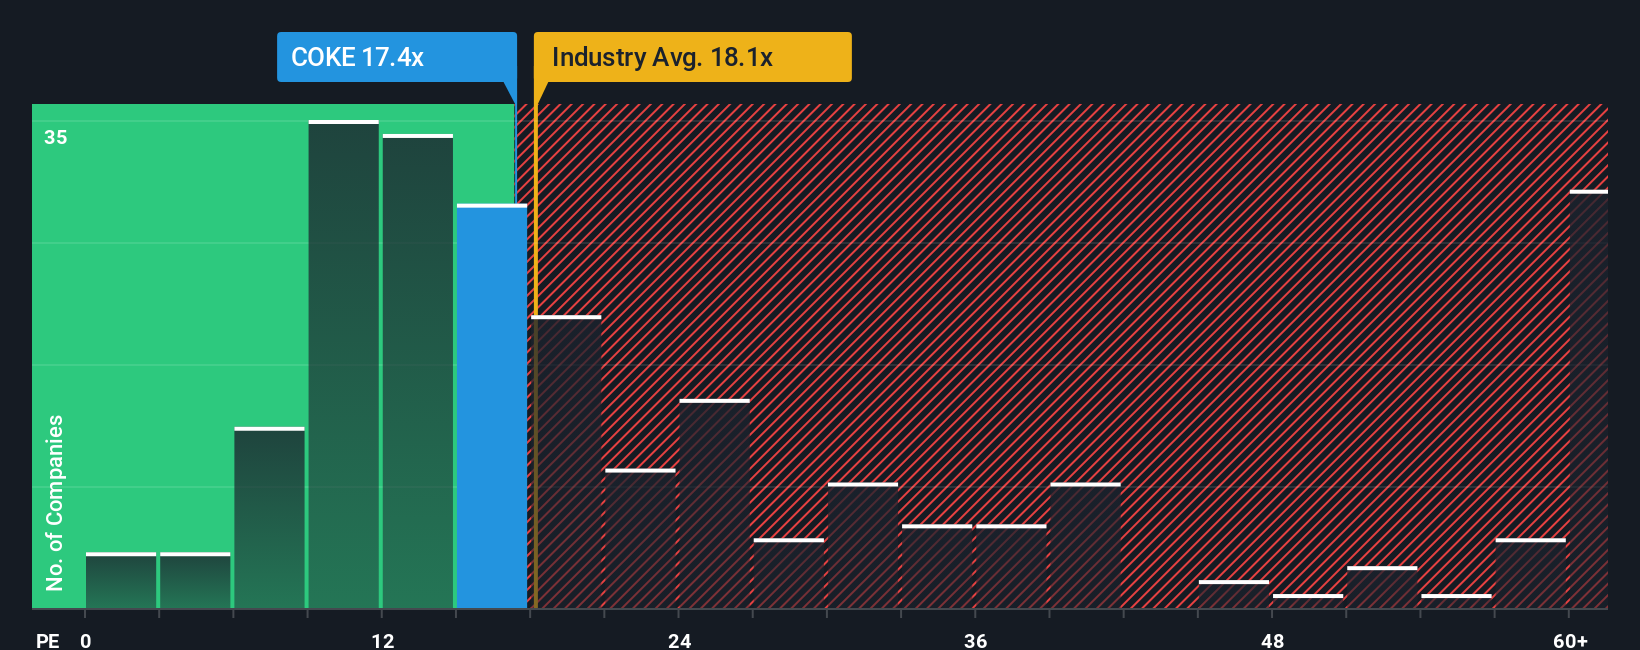Click the tallest green histogram bar
This screenshot has width=1640, height=650.
344,364
